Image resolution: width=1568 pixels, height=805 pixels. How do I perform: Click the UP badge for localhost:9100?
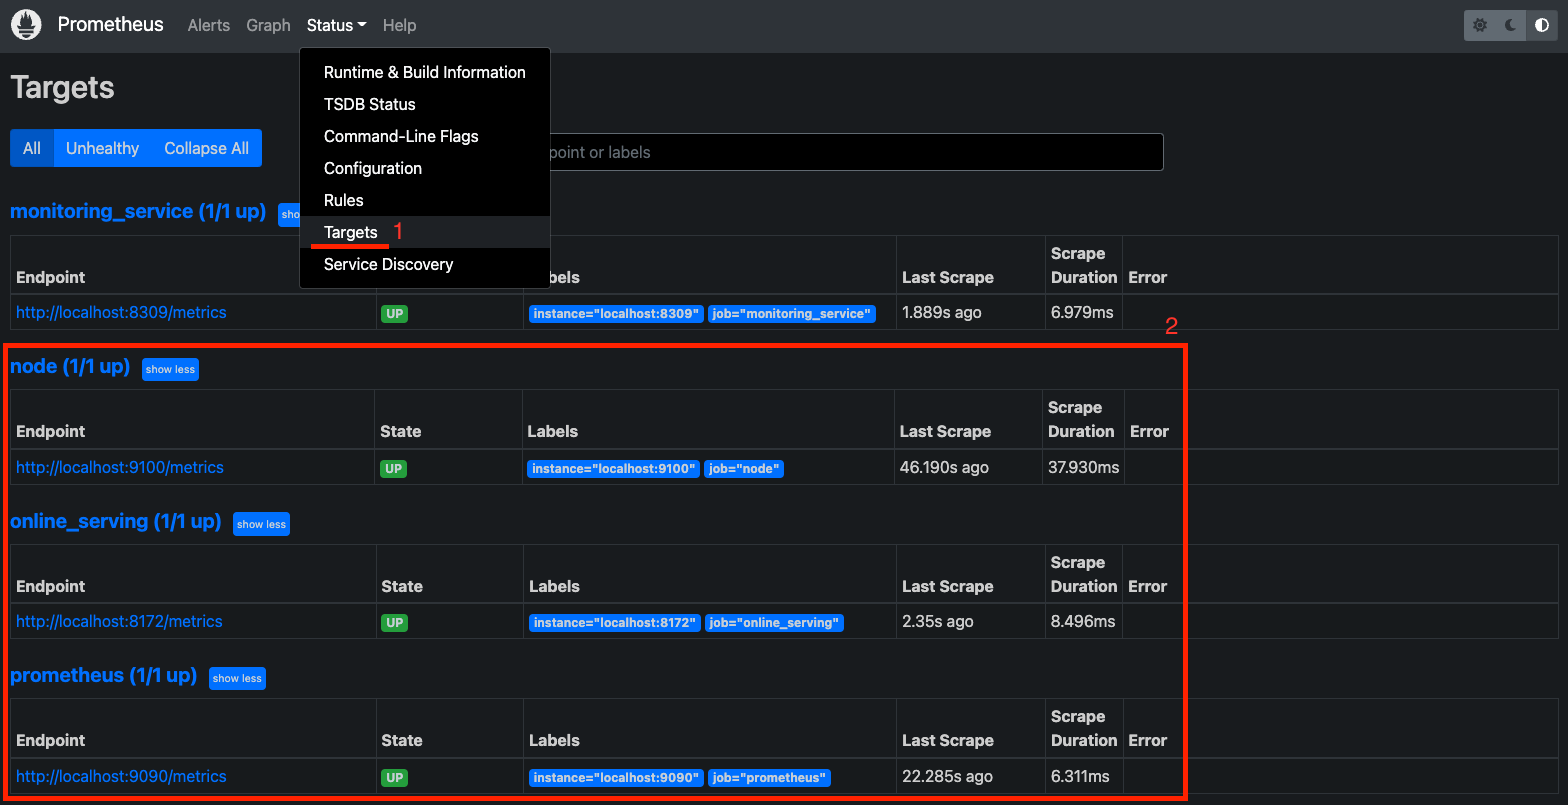[394, 468]
